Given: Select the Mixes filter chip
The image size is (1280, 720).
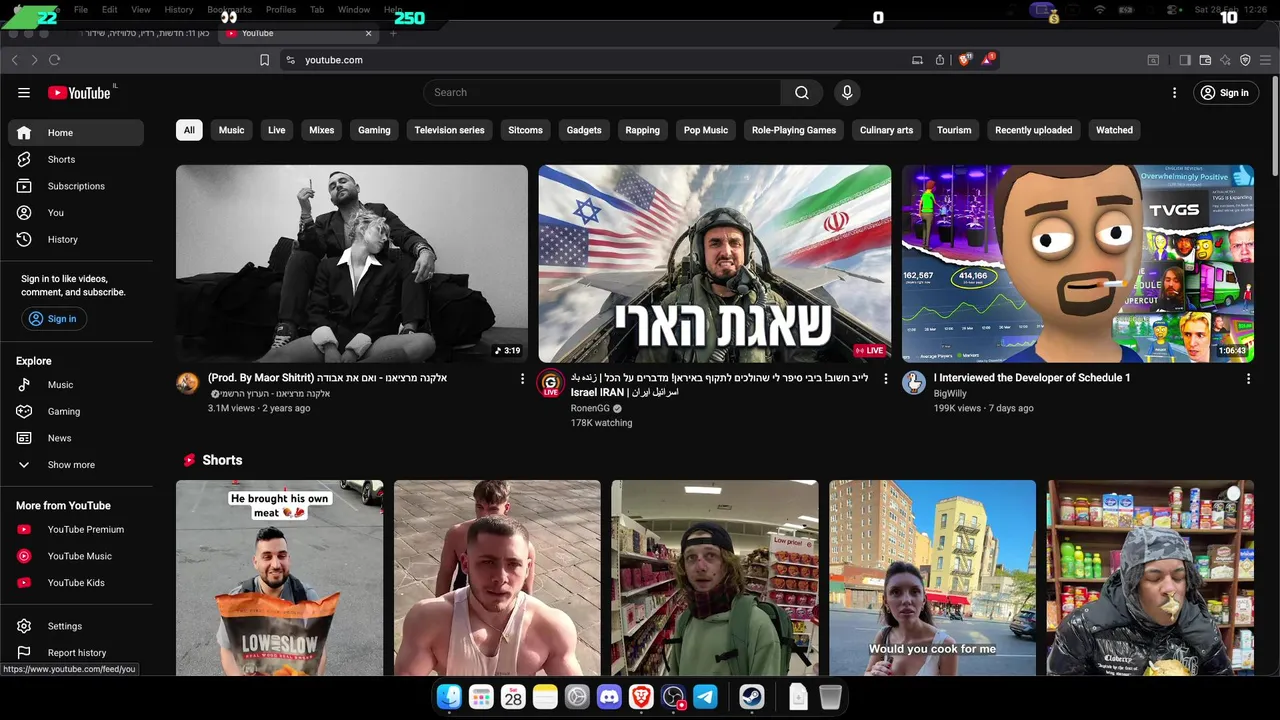Looking at the screenshot, I should [322, 130].
